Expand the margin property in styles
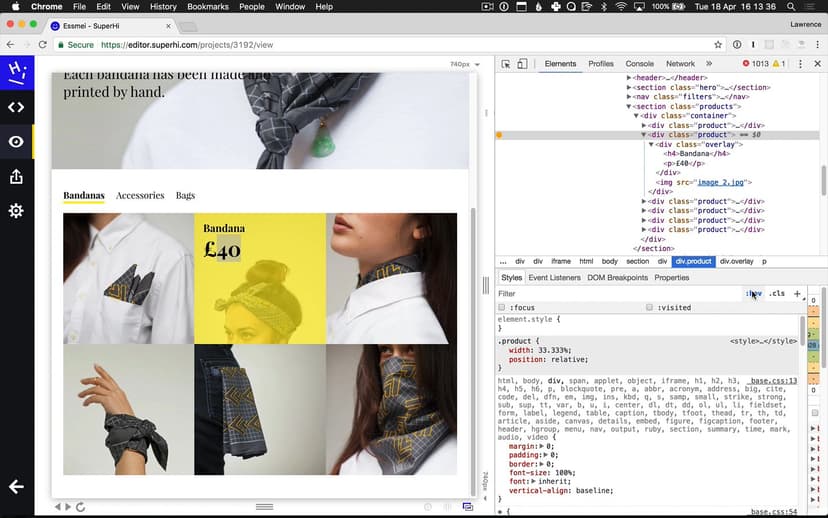 541,446
